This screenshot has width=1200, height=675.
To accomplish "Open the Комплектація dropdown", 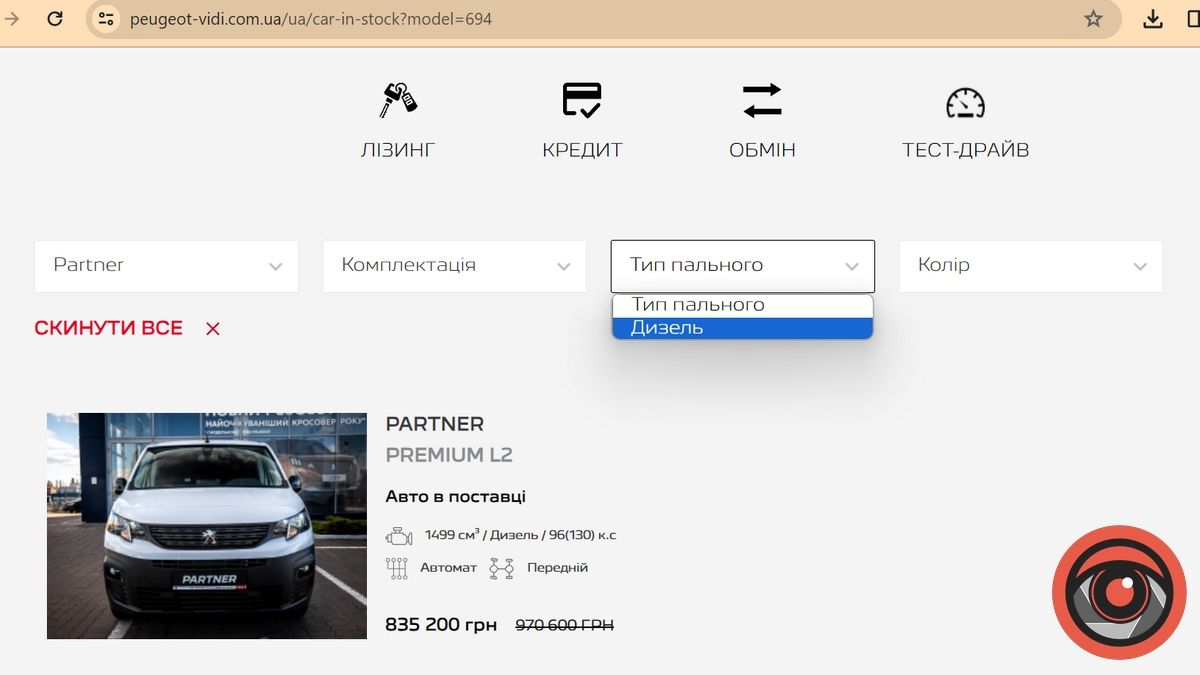I will click(x=454, y=266).
